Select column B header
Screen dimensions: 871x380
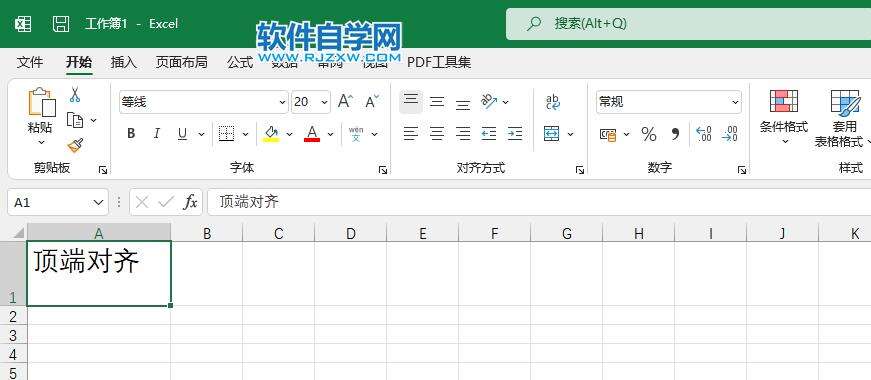(207, 233)
